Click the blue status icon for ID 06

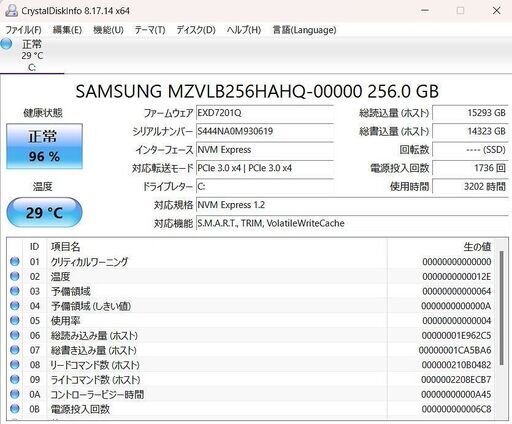click(15, 335)
